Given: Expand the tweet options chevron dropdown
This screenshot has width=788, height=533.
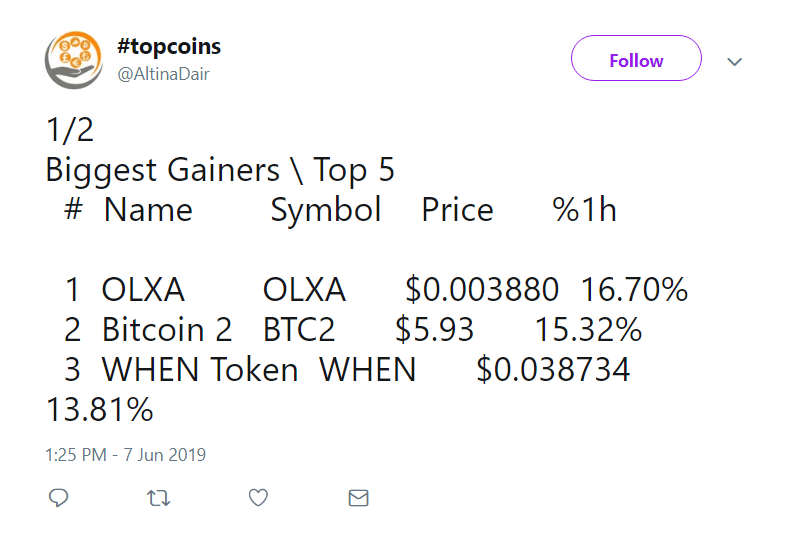Looking at the screenshot, I should coord(735,62).
